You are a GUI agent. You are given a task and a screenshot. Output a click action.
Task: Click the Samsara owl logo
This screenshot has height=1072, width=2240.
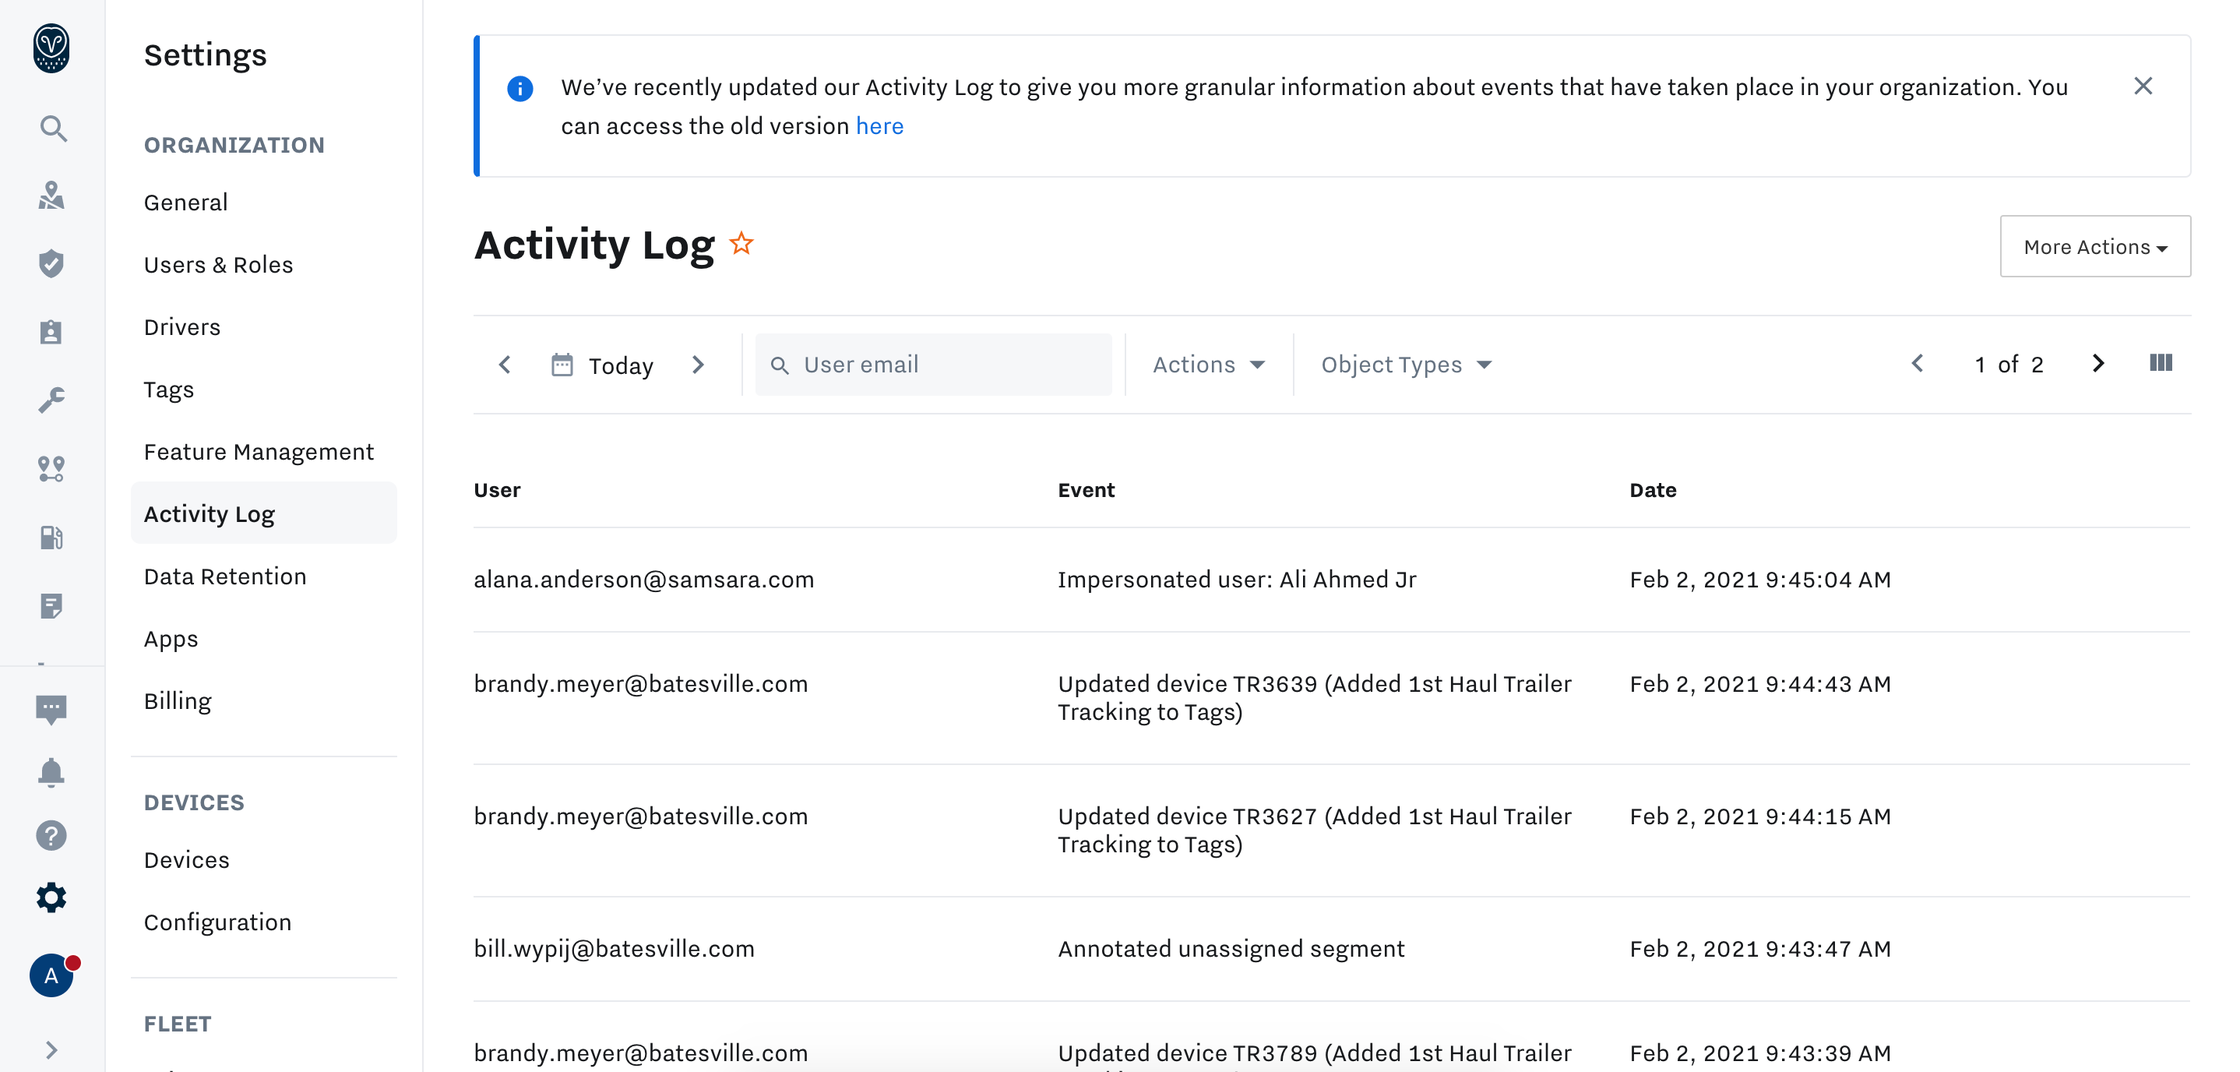click(x=51, y=47)
